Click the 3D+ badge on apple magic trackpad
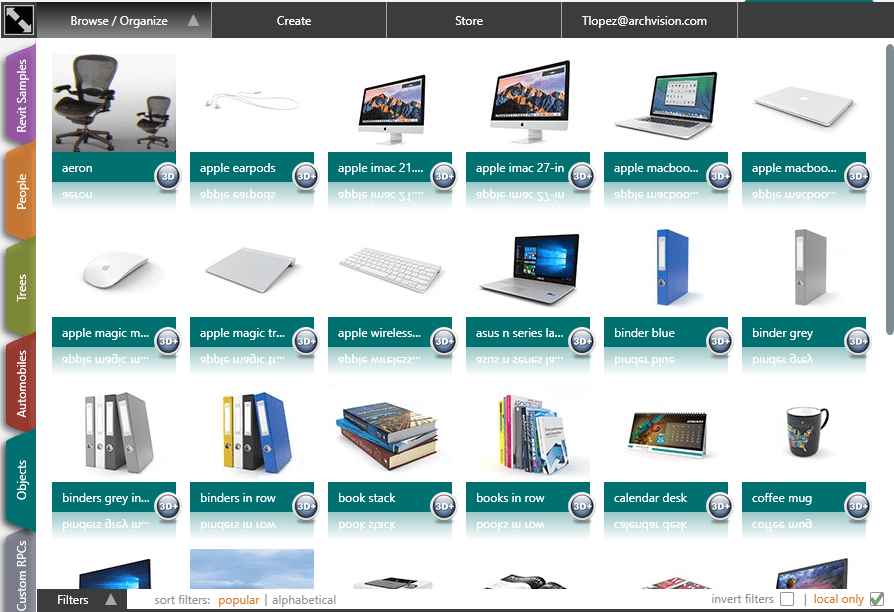 (x=306, y=341)
